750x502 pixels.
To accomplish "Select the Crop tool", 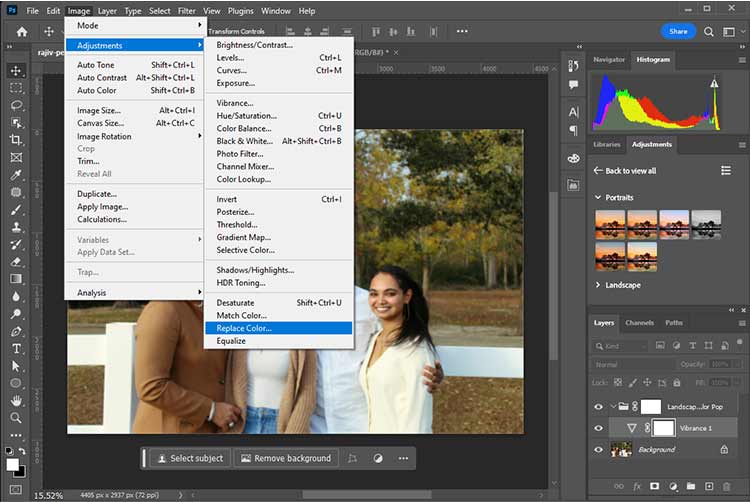I will (16, 140).
